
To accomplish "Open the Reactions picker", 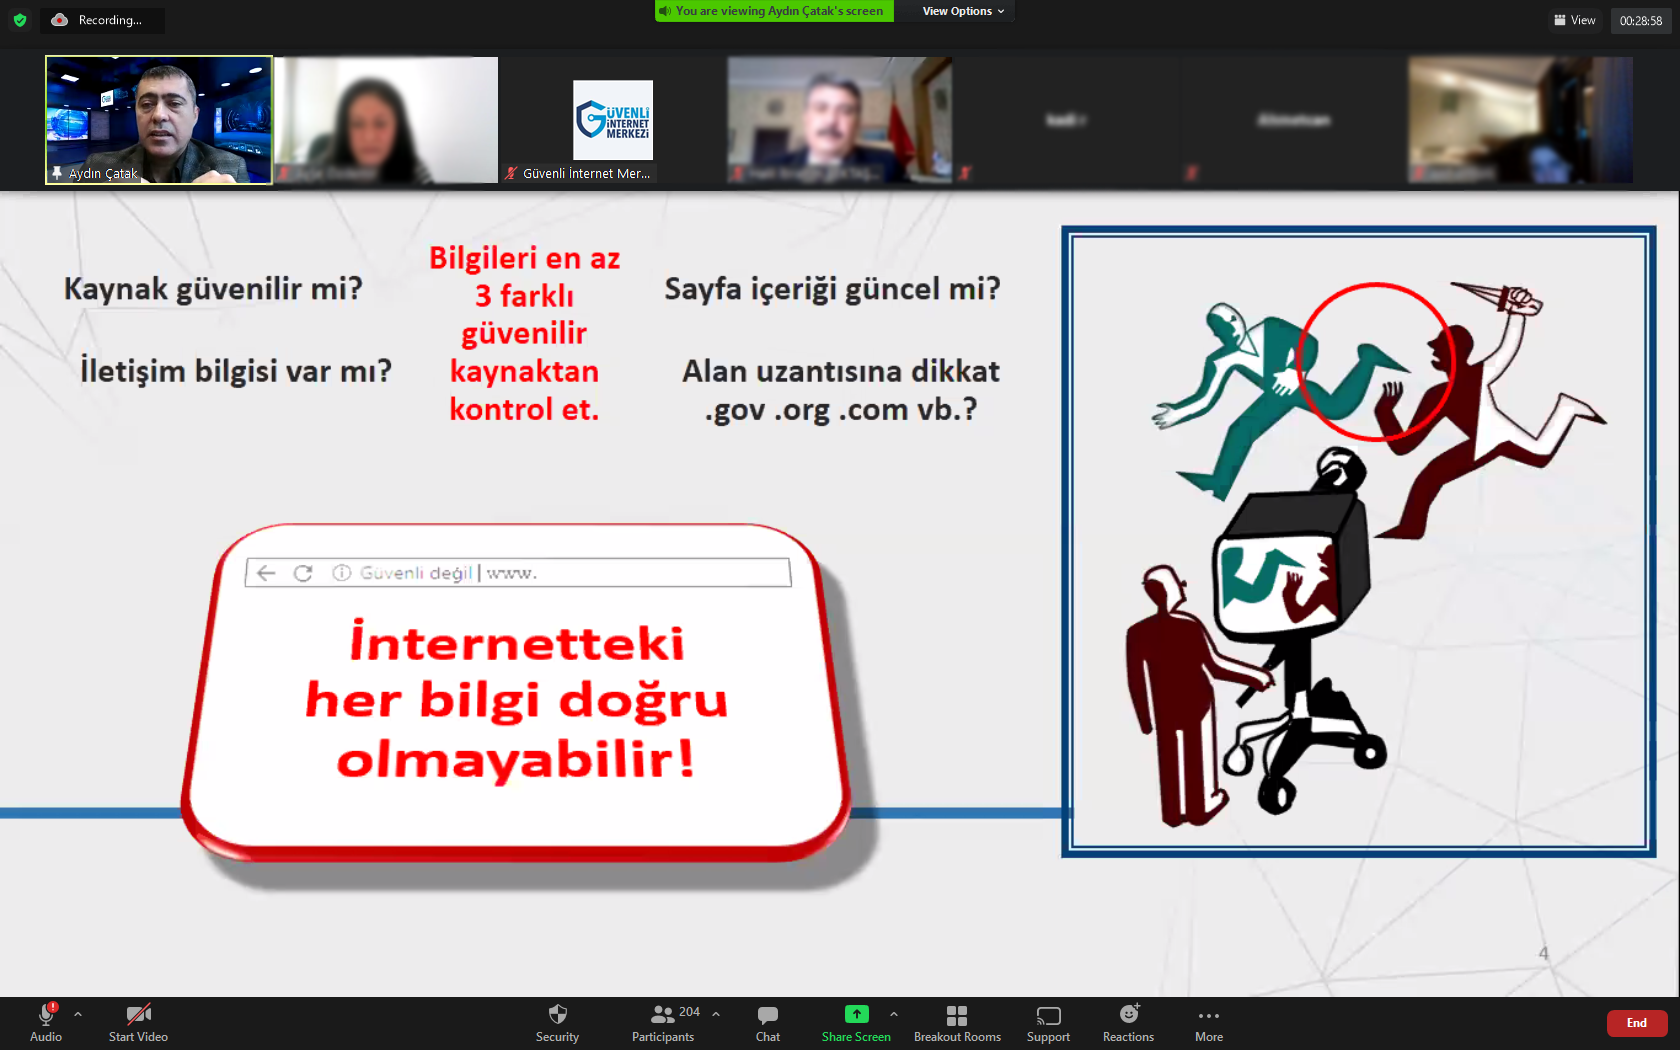I will 1128,1022.
